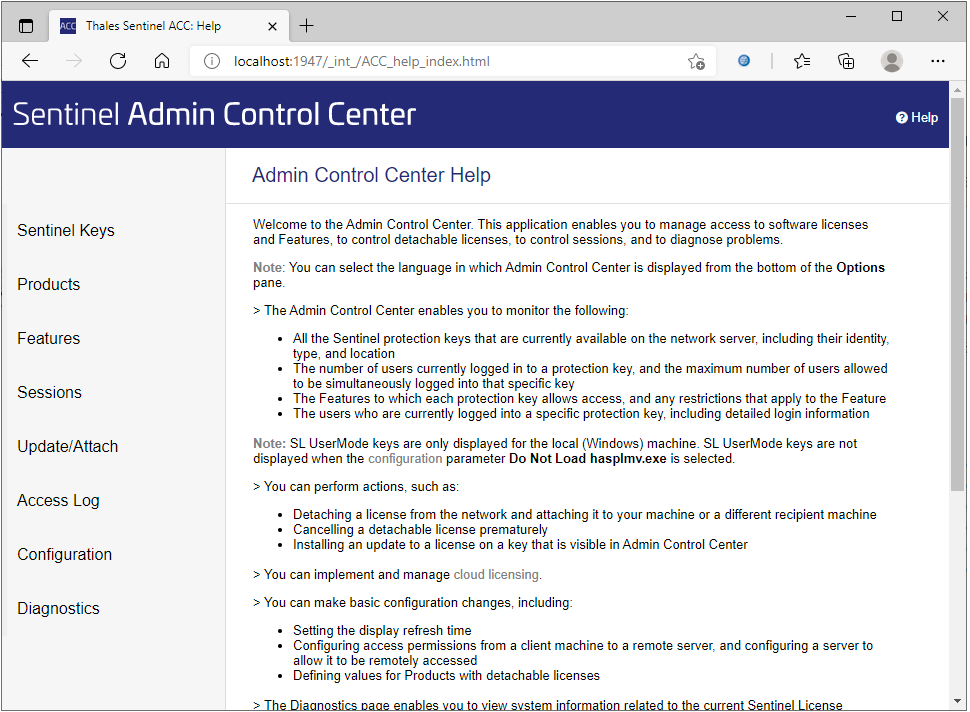The image size is (970, 712).
Task: Click the Sentinel Admin Control Center title
Action: (x=214, y=114)
